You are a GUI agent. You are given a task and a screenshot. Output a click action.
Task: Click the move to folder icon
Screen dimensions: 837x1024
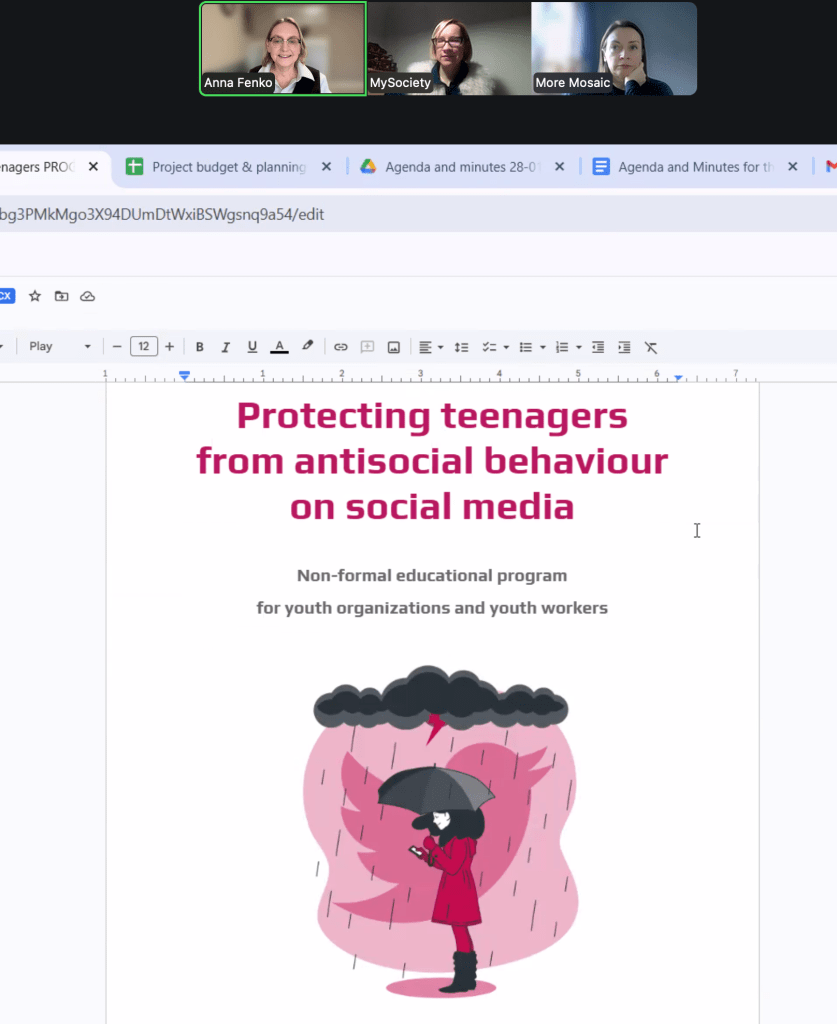[x=61, y=296]
